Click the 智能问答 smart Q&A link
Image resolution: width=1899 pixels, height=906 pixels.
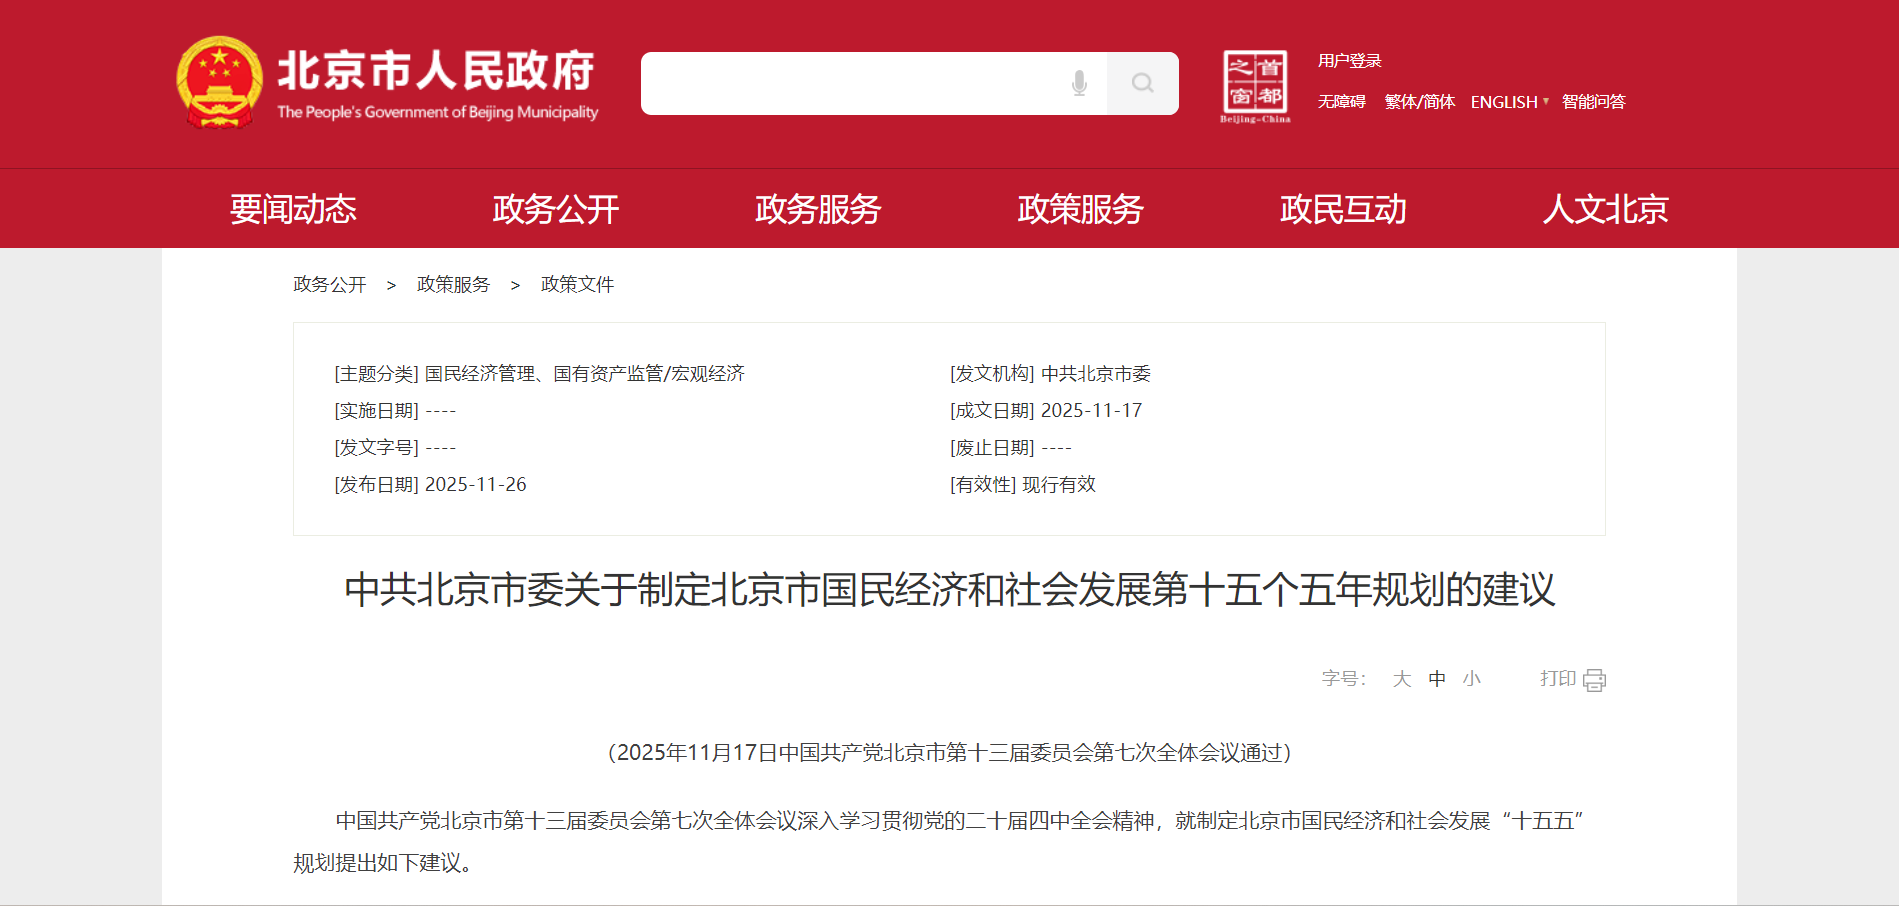click(x=1593, y=101)
